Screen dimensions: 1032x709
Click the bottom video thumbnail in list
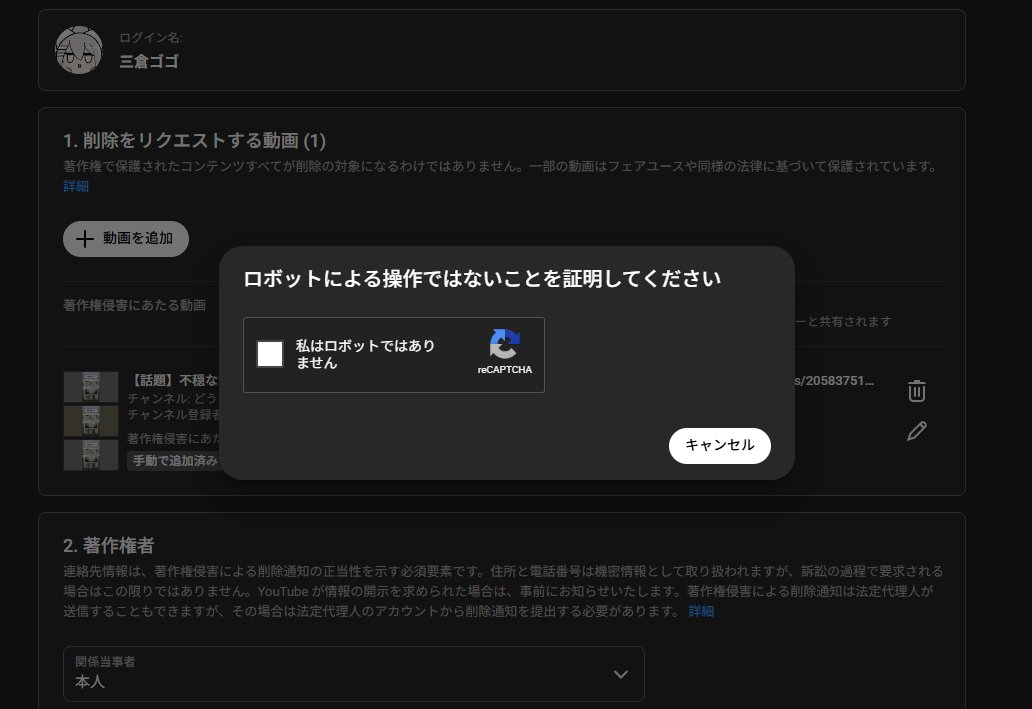click(91, 455)
